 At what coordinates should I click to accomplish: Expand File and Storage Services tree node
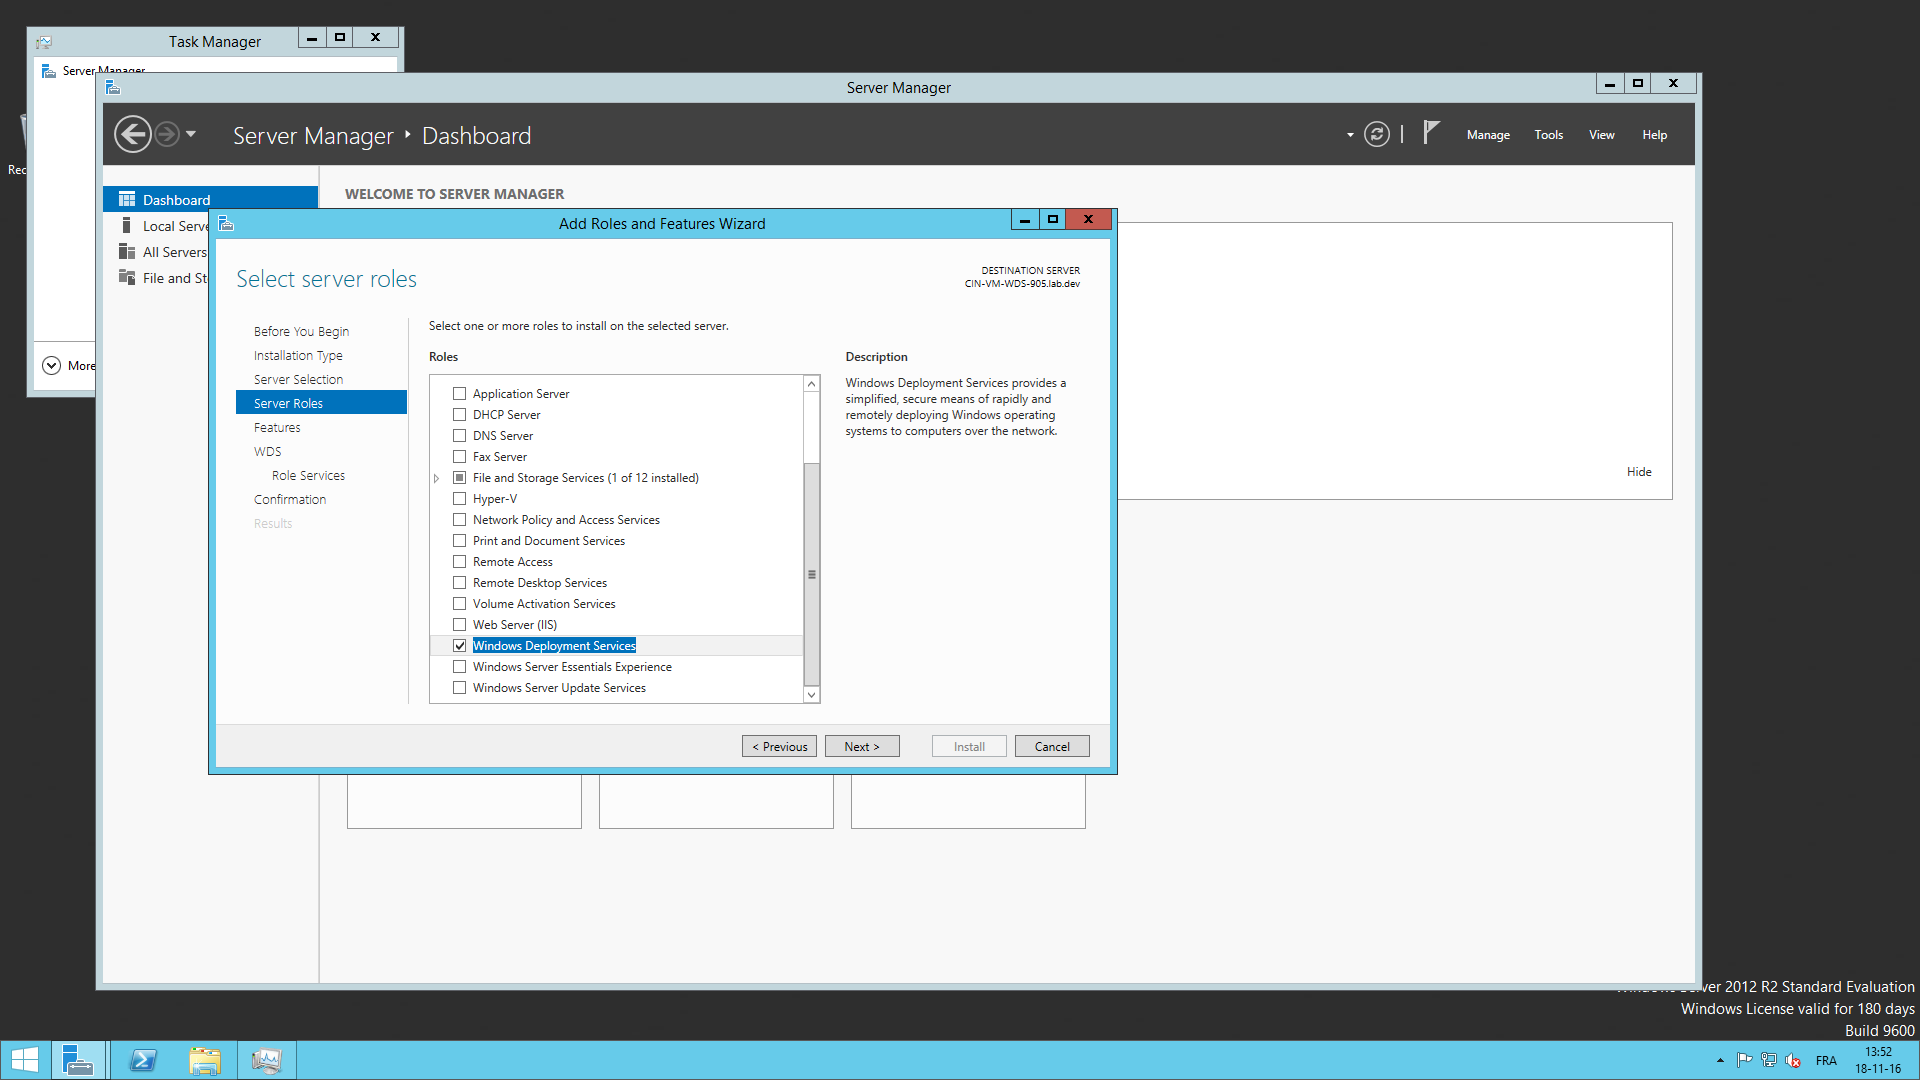click(437, 478)
